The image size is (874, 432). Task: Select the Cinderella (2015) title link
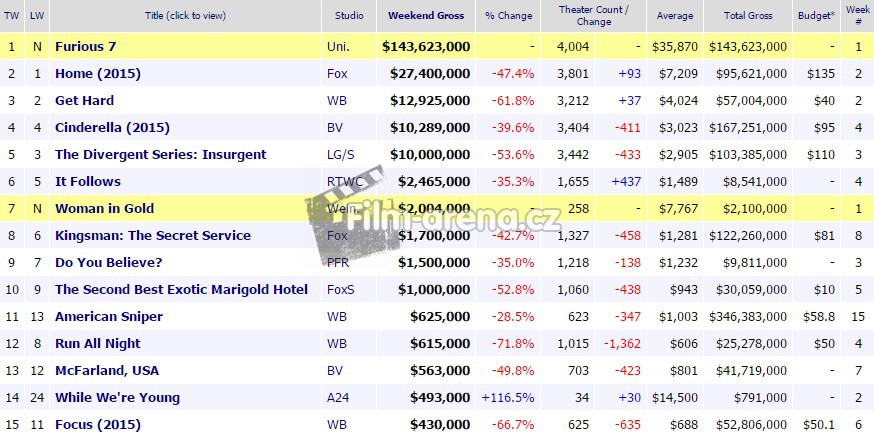point(112,127)
